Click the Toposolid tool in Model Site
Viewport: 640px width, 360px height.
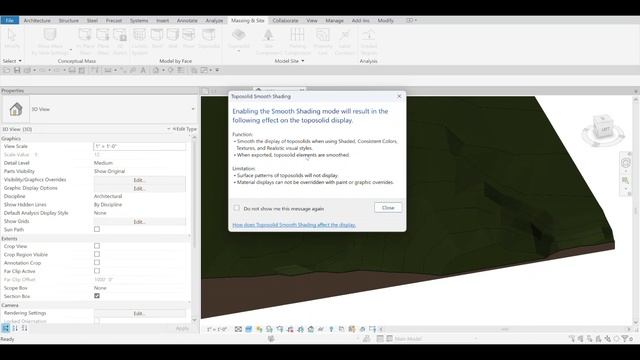[239, 40]
